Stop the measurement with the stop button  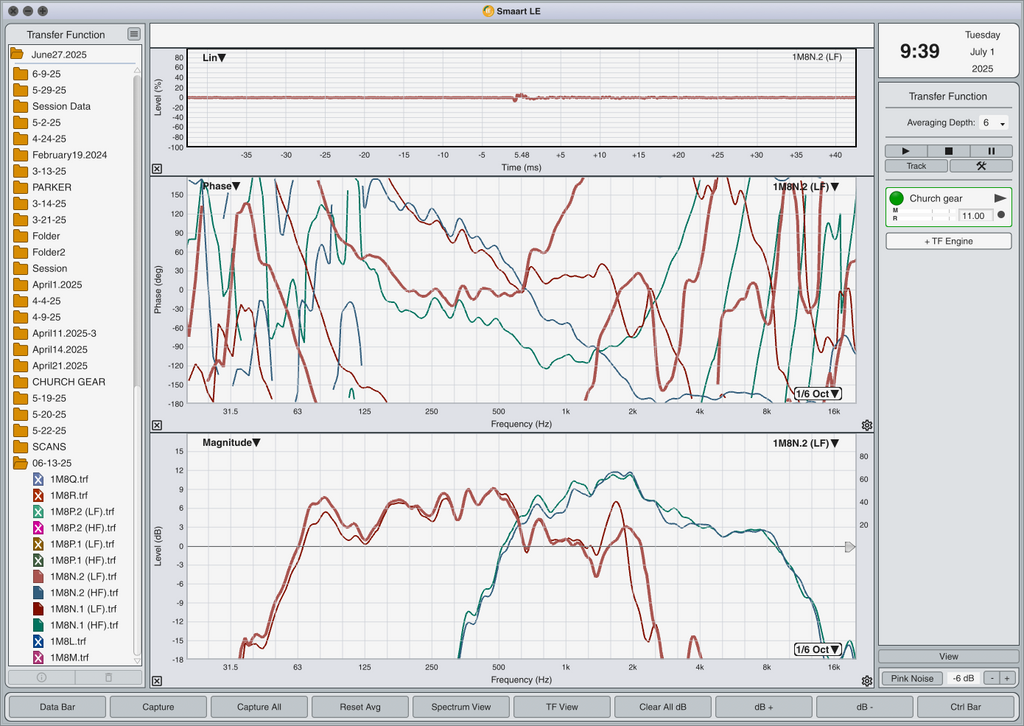[x=948, y=151]
